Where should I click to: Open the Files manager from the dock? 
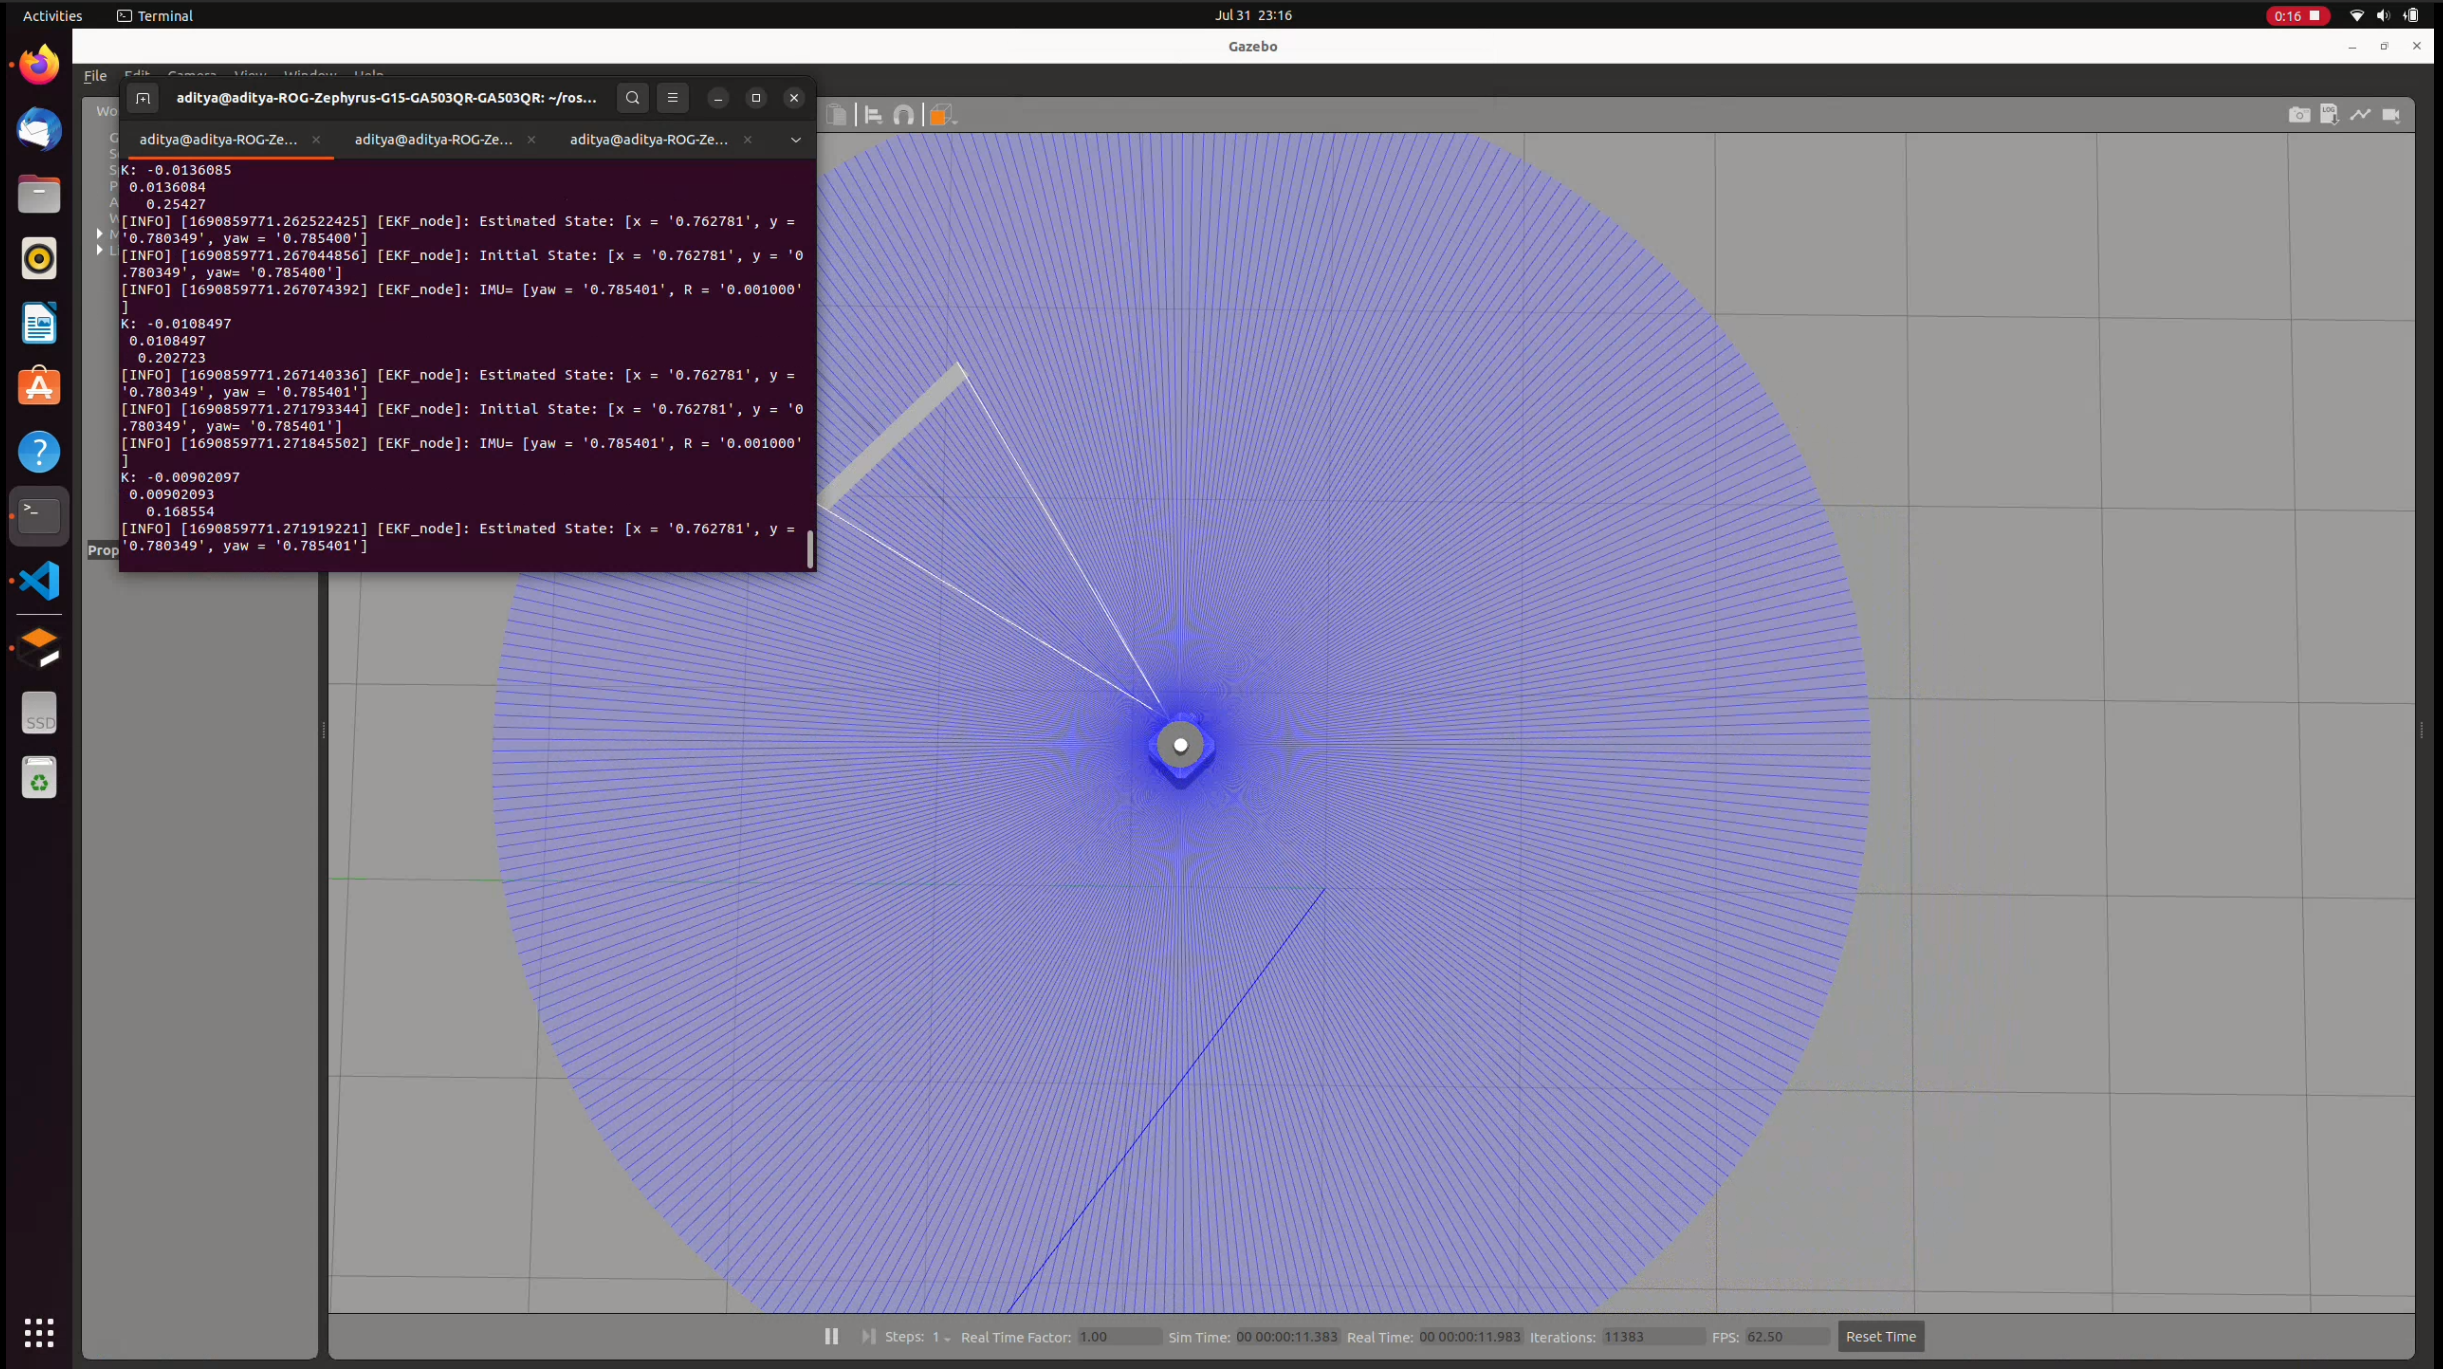click(x=39, y=194)
